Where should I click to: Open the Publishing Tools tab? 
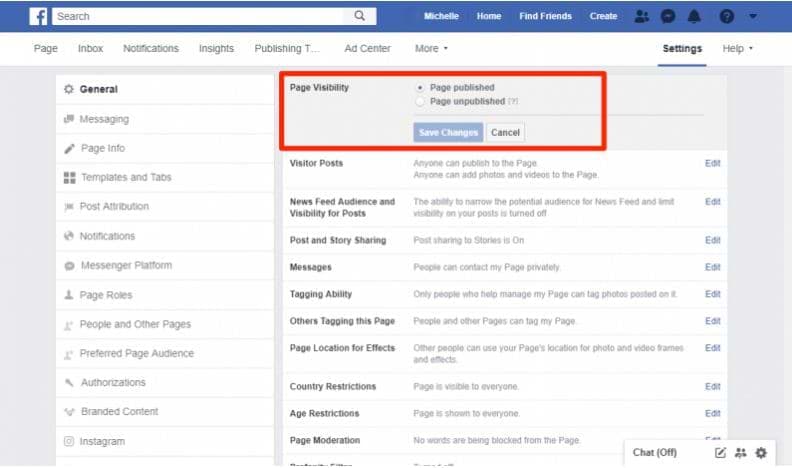click(286, 48)
